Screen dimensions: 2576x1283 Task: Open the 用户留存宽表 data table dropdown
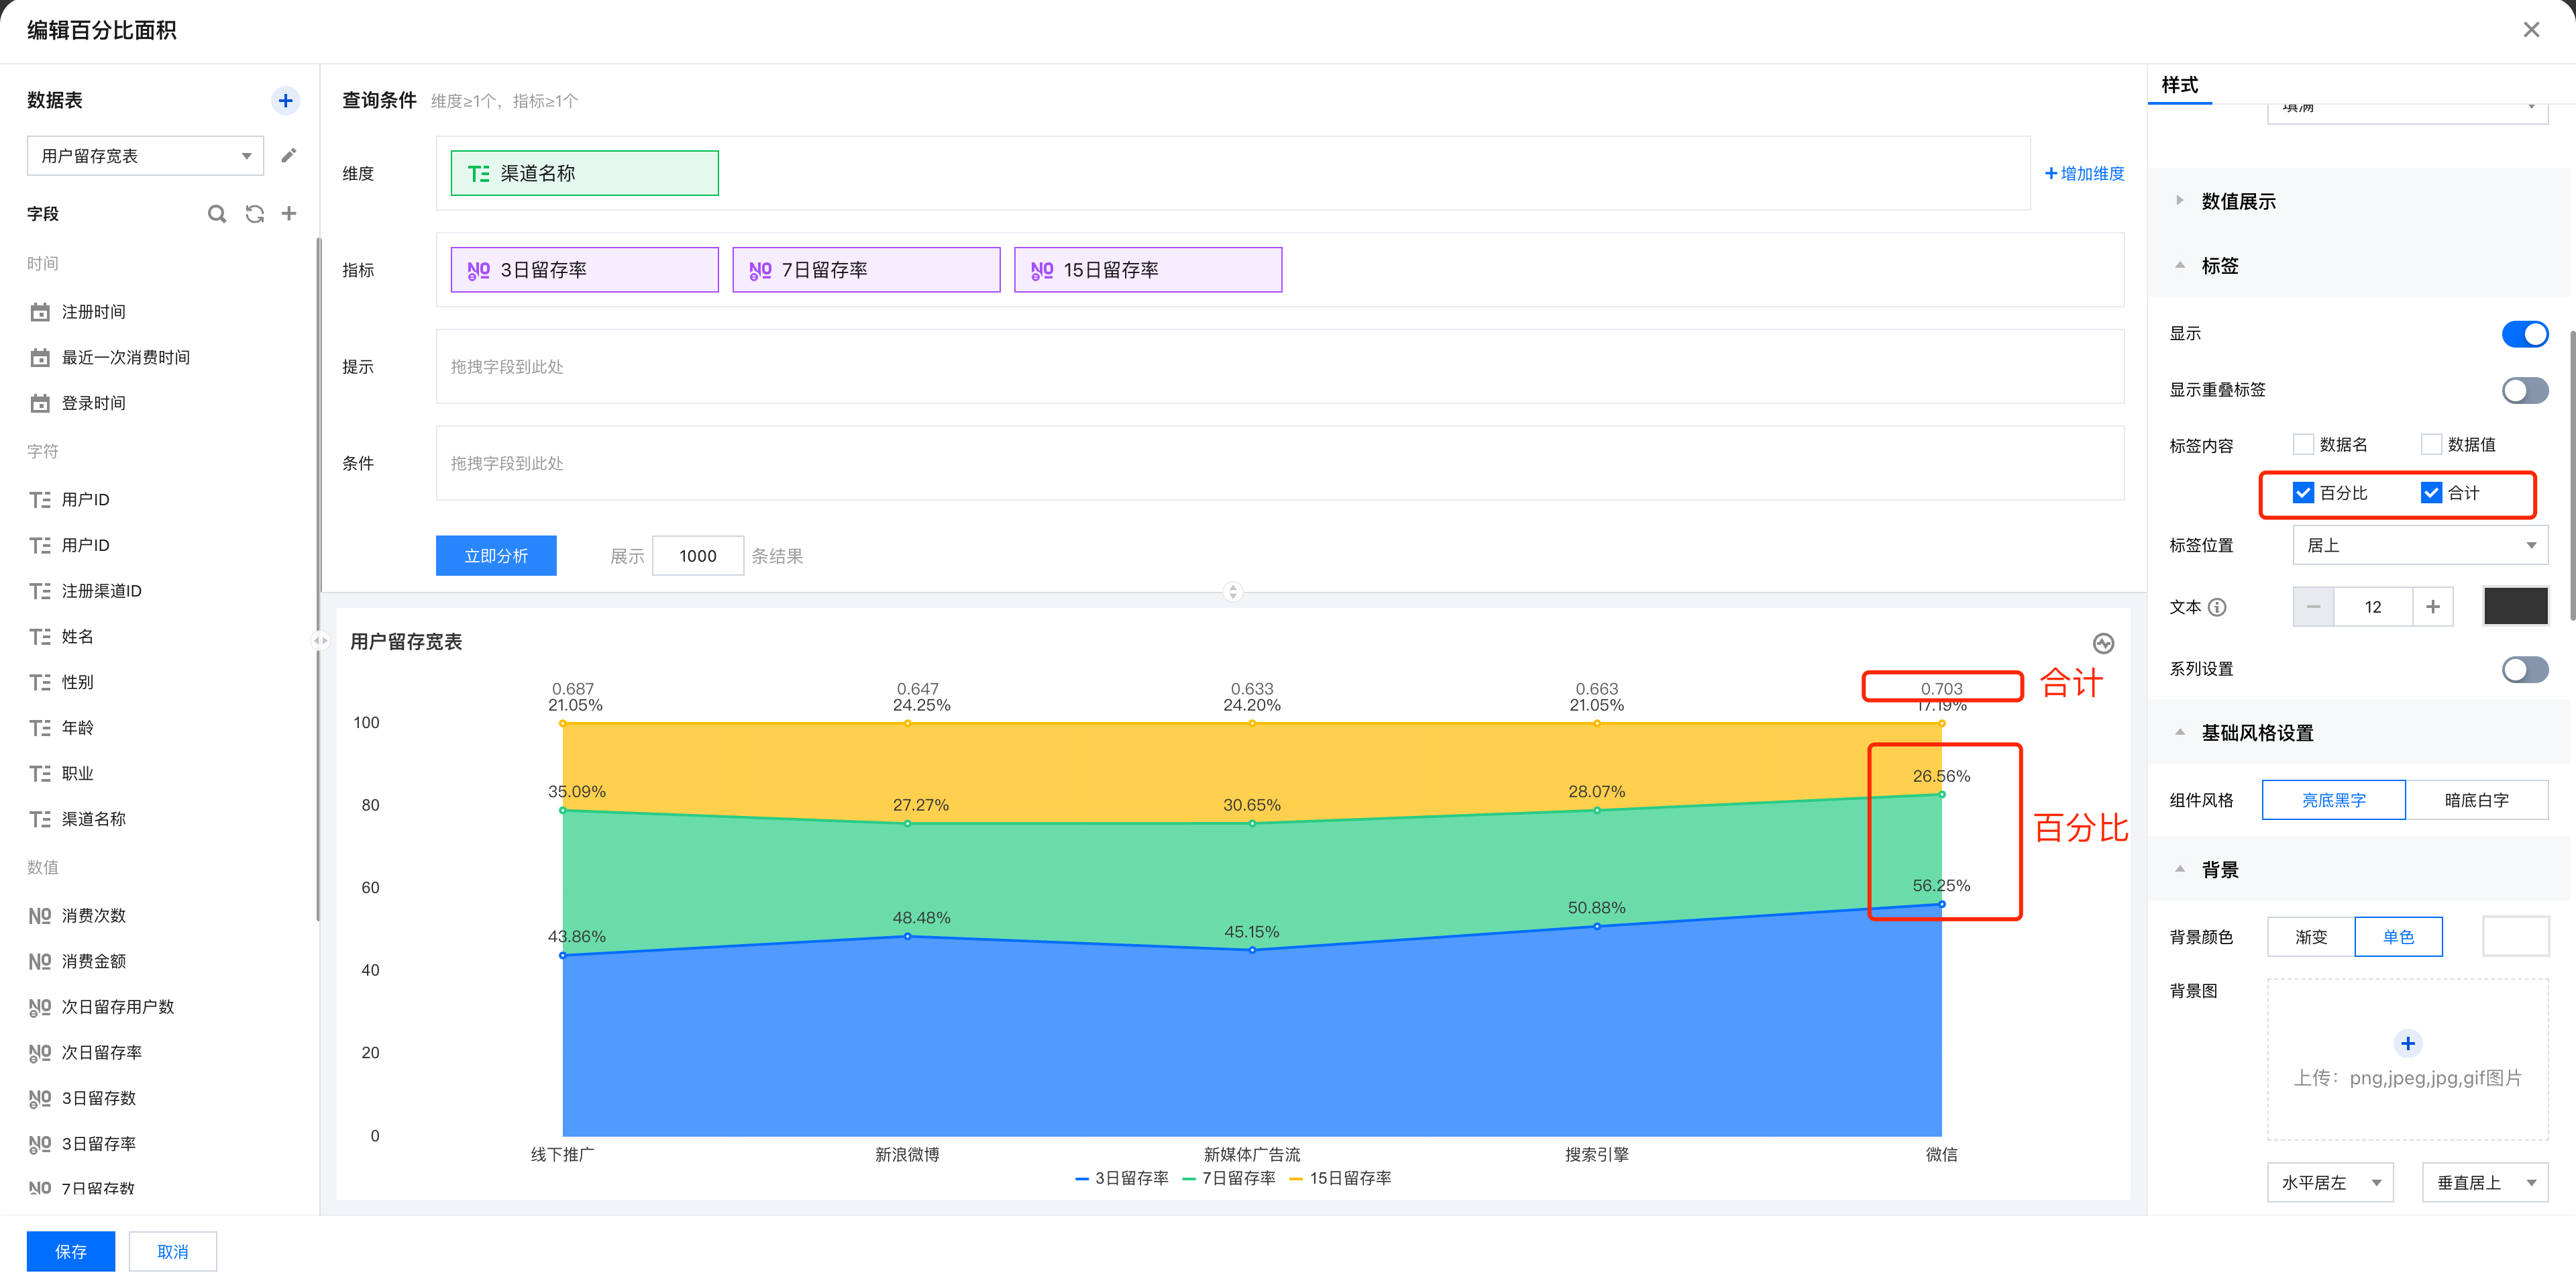145,156
